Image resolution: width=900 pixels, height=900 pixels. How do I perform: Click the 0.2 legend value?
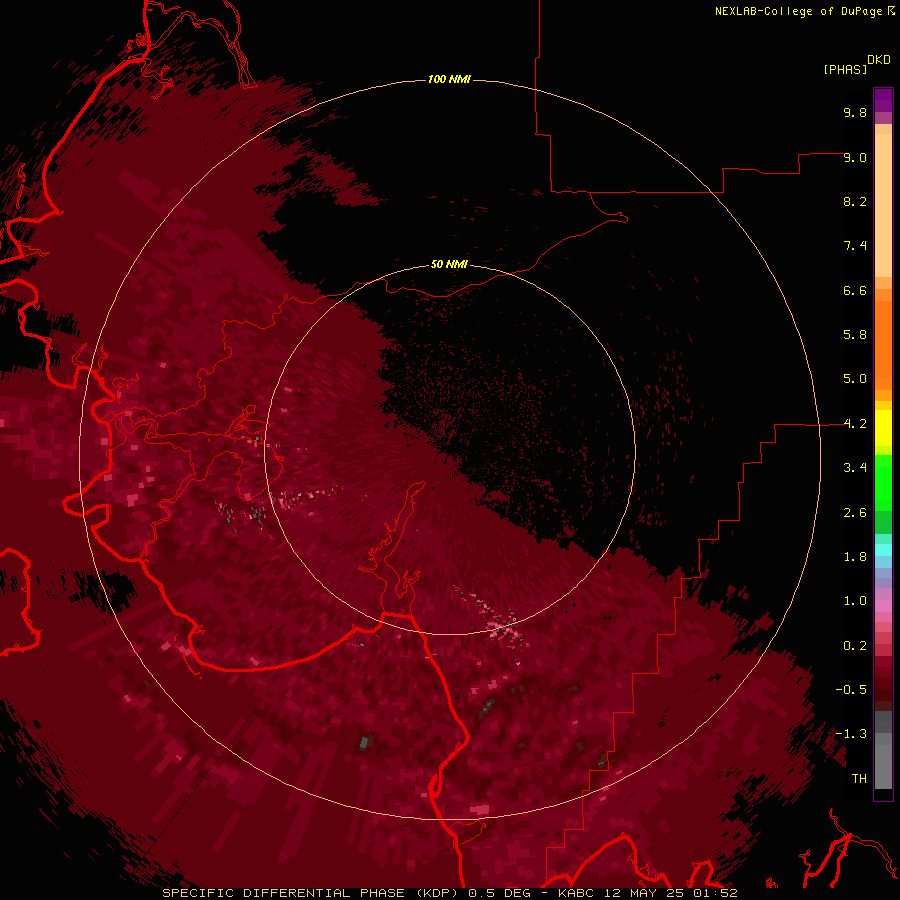[855, 646]
